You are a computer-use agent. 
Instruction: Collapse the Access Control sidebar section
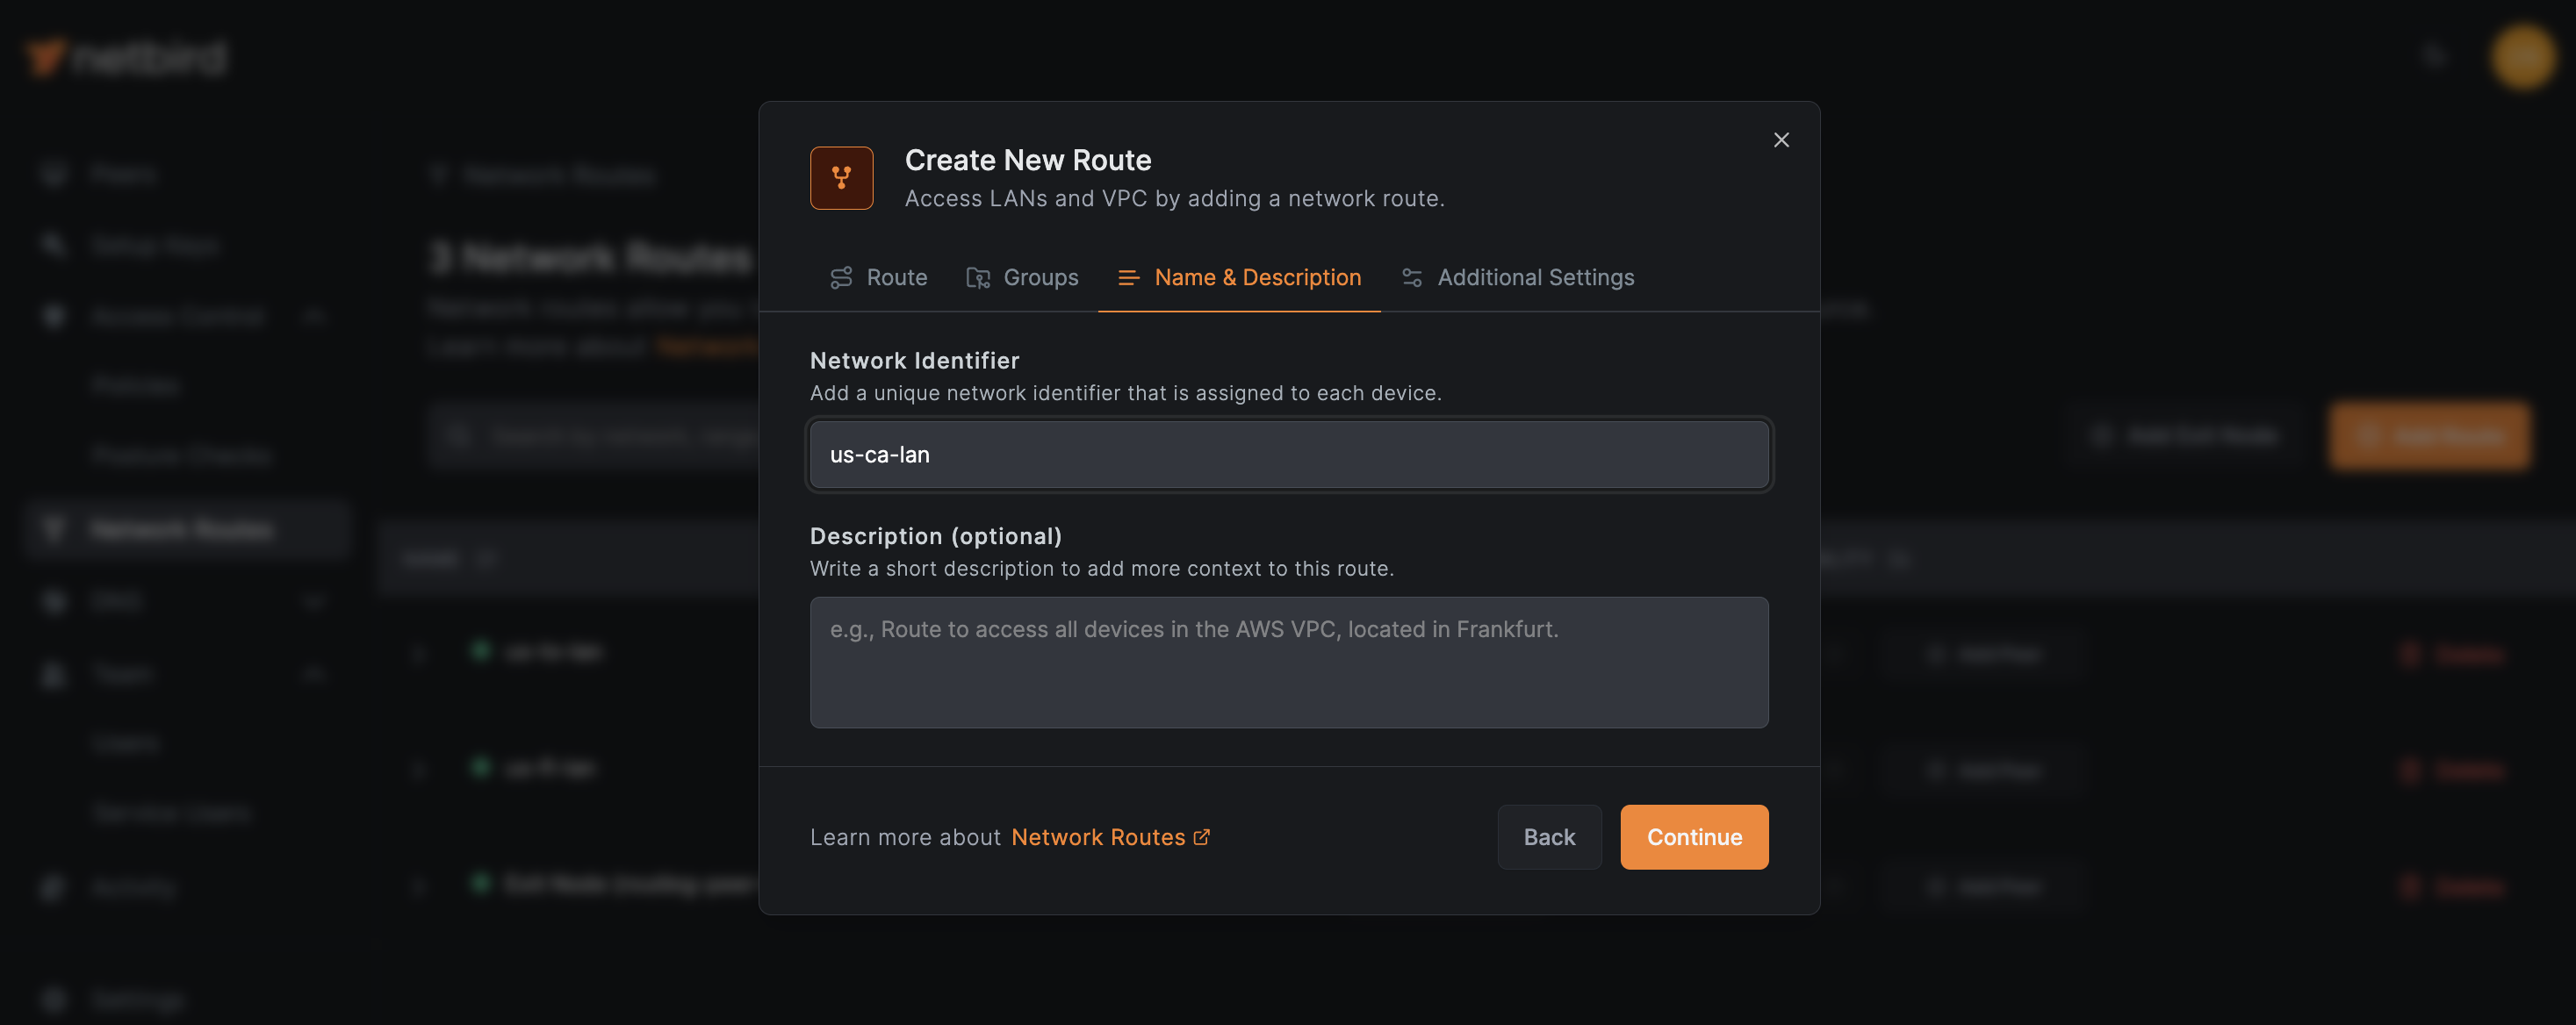pyautogui.click(x=313, y=316)
